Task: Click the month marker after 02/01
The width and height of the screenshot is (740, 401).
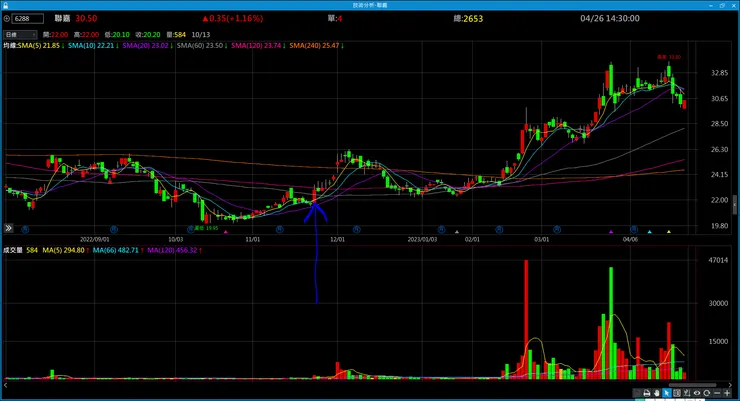Action: (499, 229)
